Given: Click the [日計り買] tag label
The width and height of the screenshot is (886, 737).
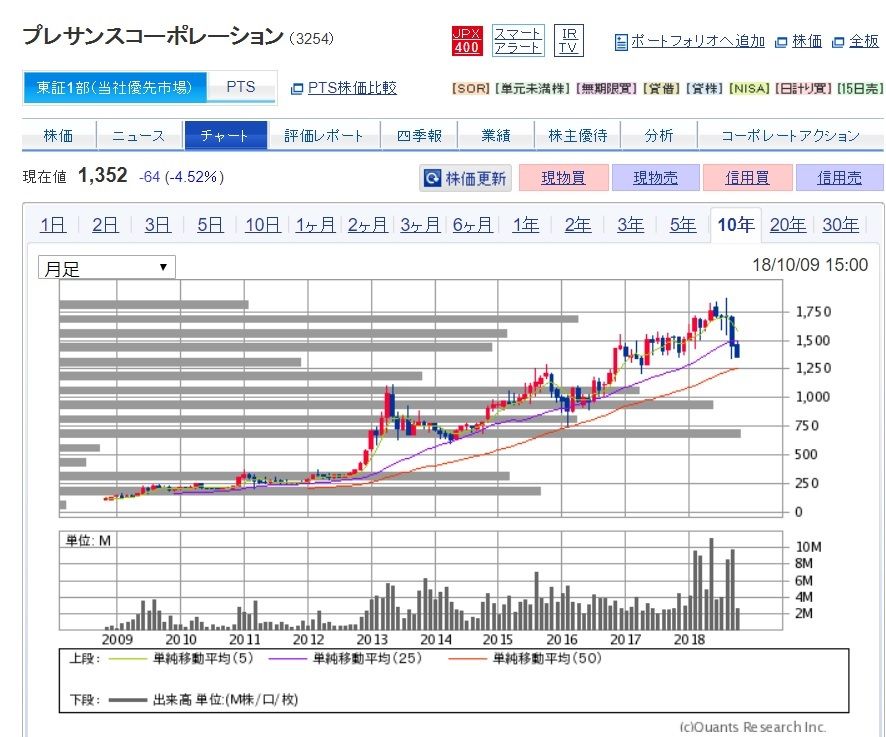Looking at the screenshot, I should pyautogui.click(x=804, y=89).
